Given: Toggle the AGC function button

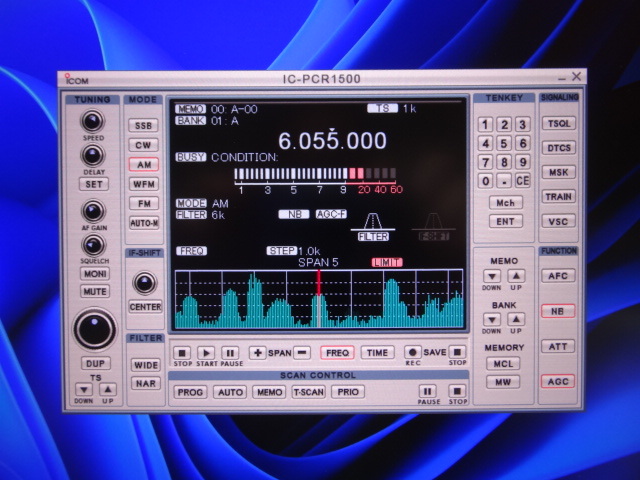Looking at the screenshot, I should [558, 381].
